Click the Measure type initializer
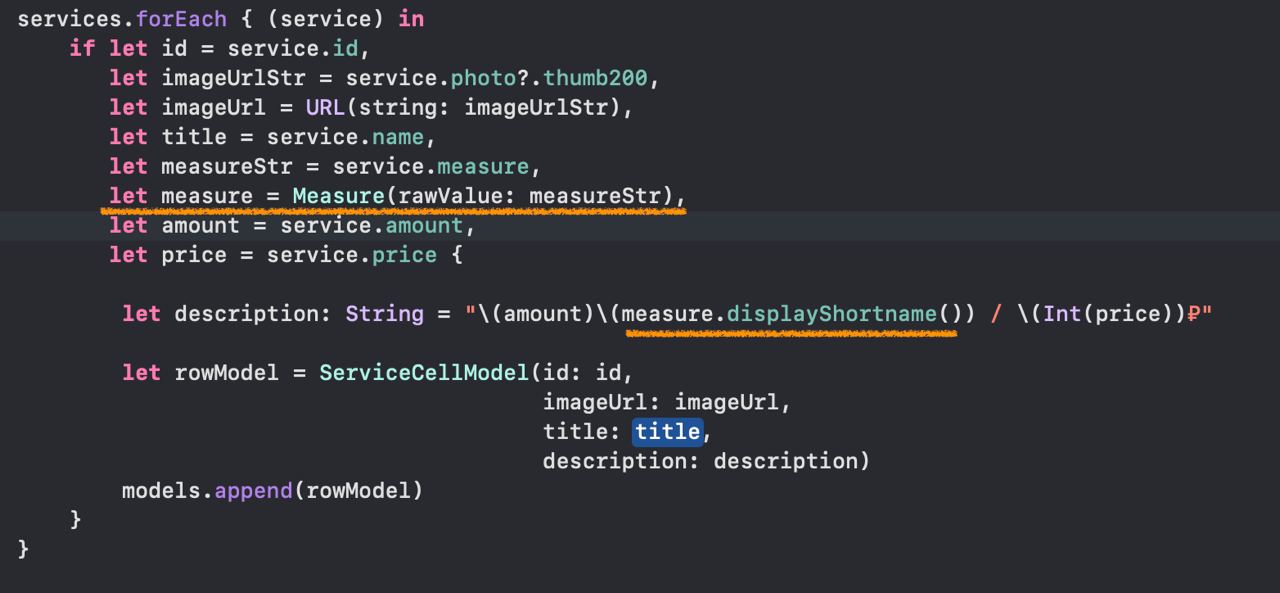Image resolution: width=1280 pixels, height=593 pixels. (x=338, y=195)
